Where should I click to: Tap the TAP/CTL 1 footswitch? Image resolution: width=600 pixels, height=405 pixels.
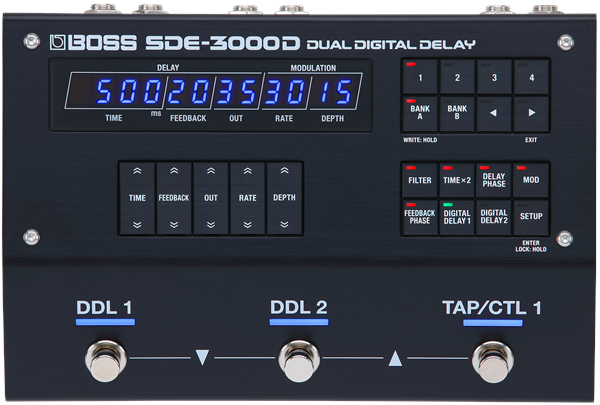click(x=492, y=361)
